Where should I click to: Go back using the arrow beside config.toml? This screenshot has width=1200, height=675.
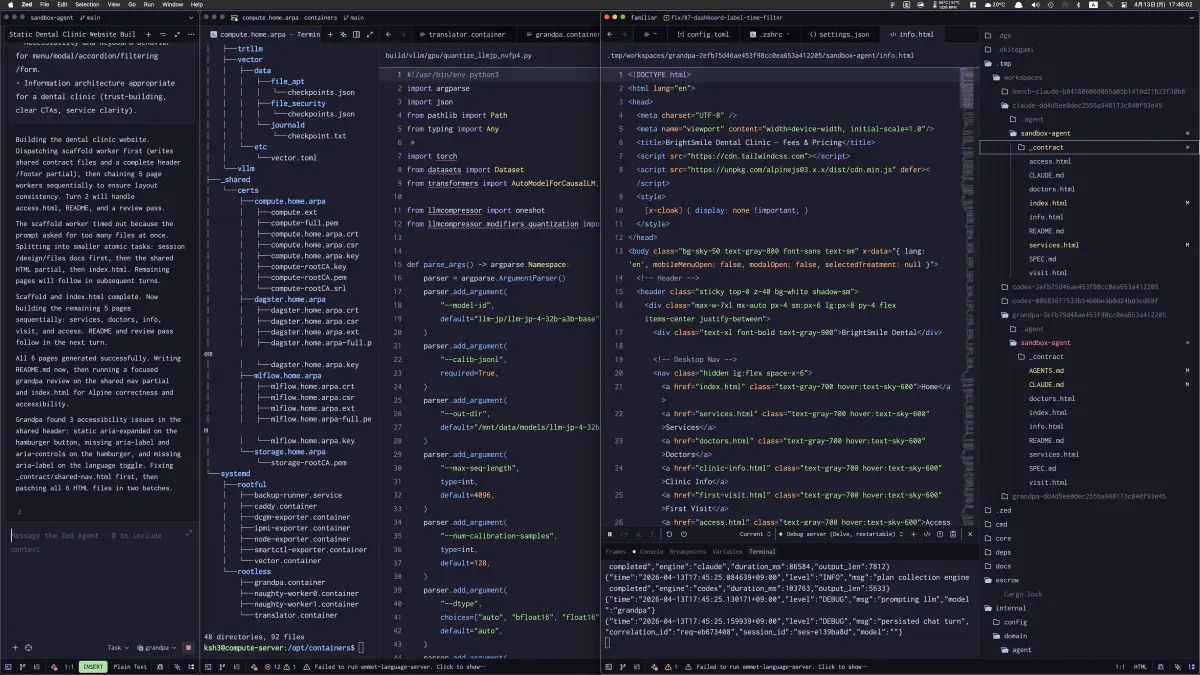pyautogui.click(x=610, y=34)
